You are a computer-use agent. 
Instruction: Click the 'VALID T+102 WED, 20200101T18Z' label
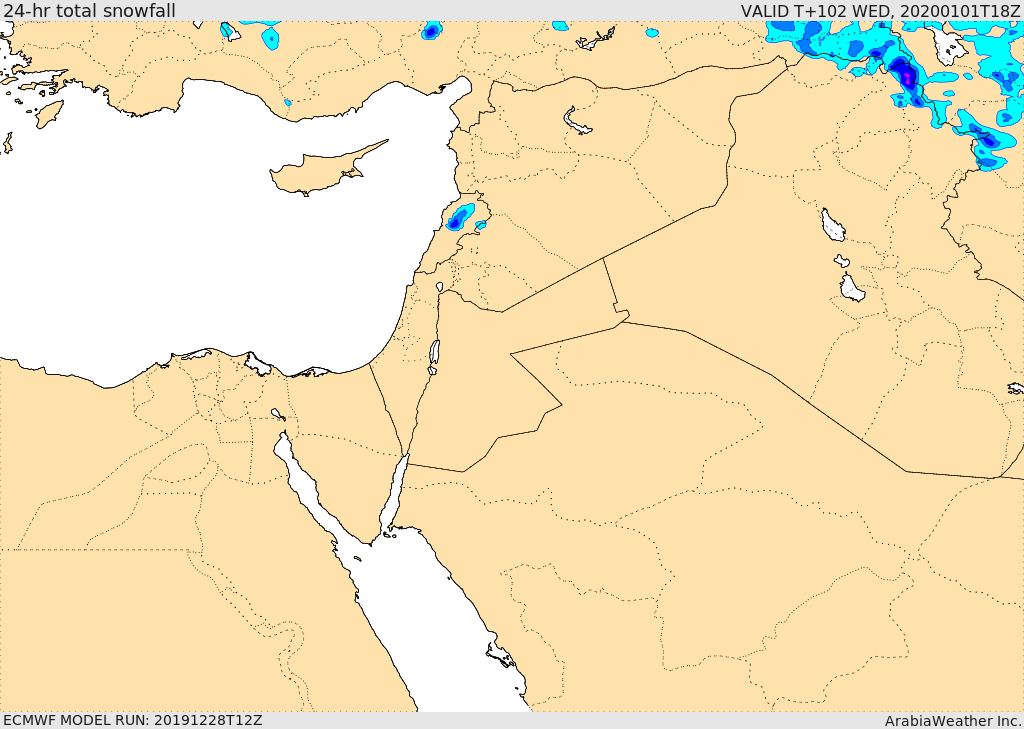click(x=880, y=10)
